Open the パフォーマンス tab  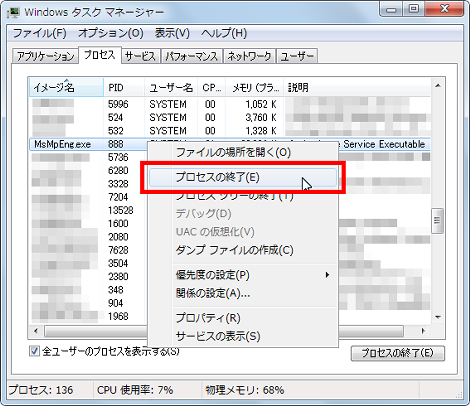(192, 56)
